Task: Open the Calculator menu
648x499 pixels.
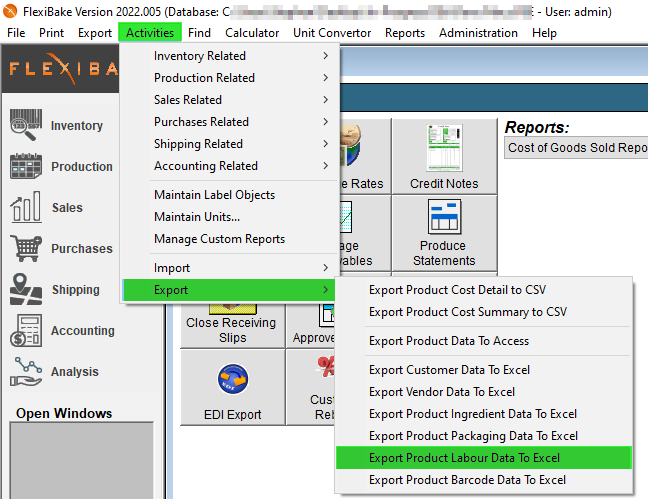Action: click(x=252, y=32)
